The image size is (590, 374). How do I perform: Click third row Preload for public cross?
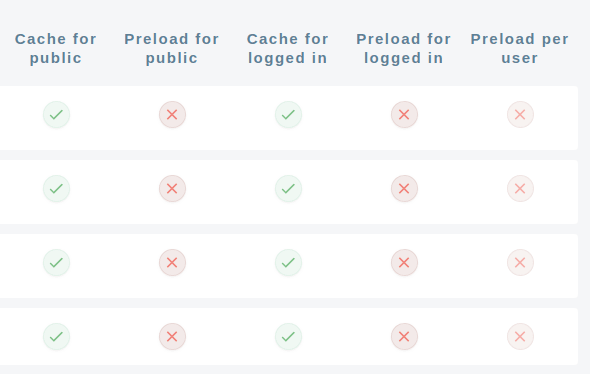pyautogui.click(x=172, y=263)
